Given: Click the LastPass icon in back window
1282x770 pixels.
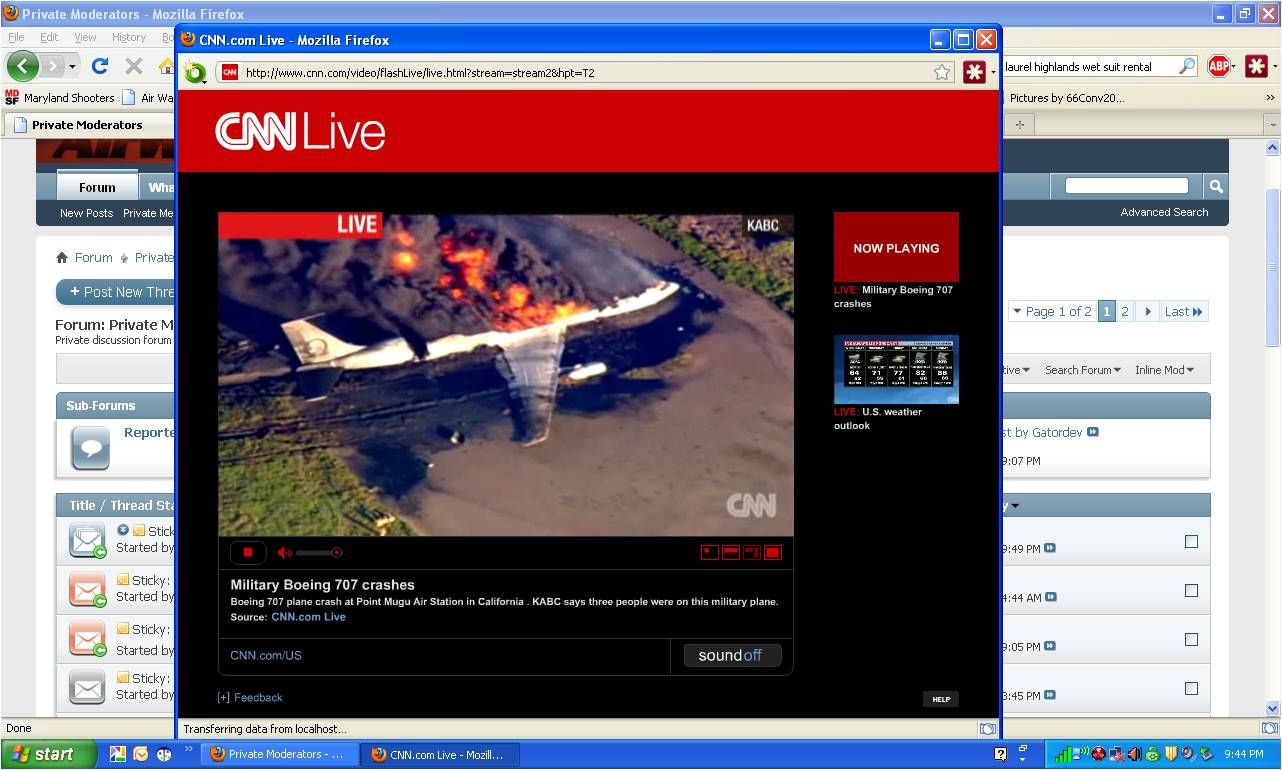Looking at the screenshot, I should point(1256,66).
